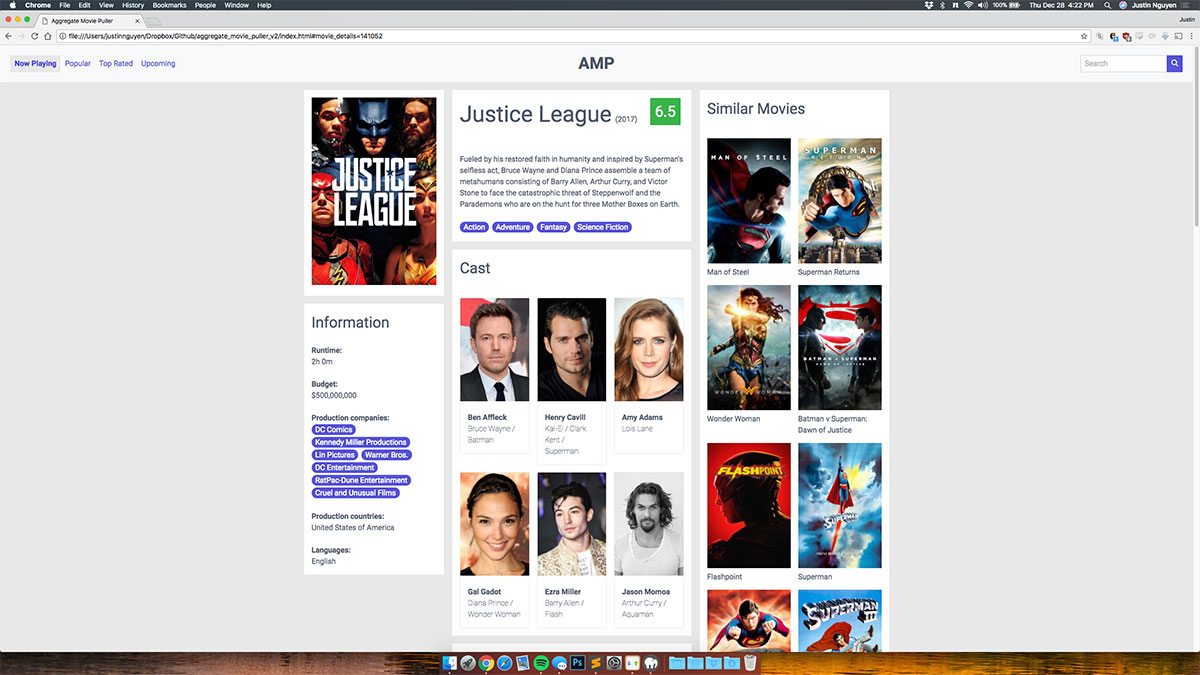Click the DC Comics production company tag

334,430
